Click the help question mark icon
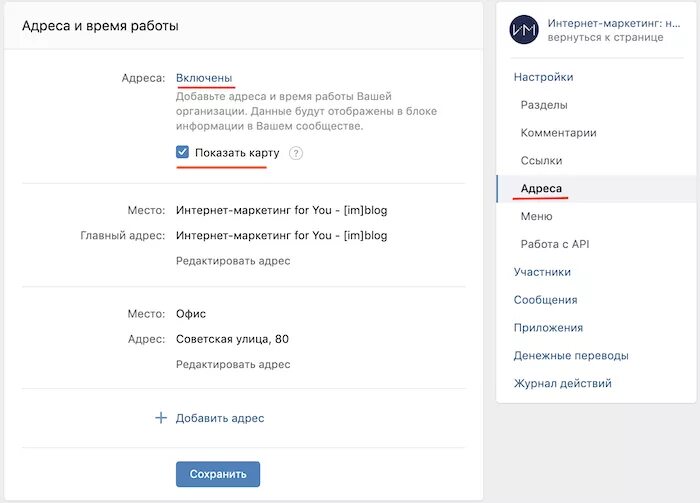The width and height of the screenshot is (700, 503). click(296, 153)
